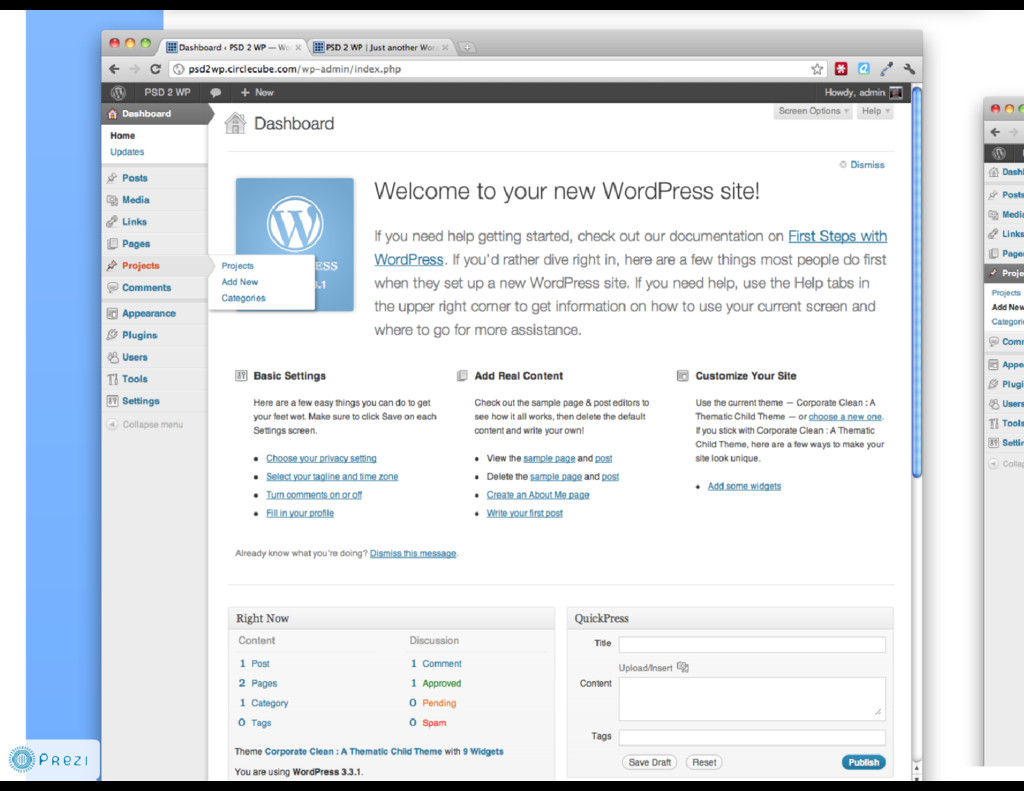Click the Users icon in the sidebar
The height and width of the screenshot is (791, 1024).
pos(112,357)
